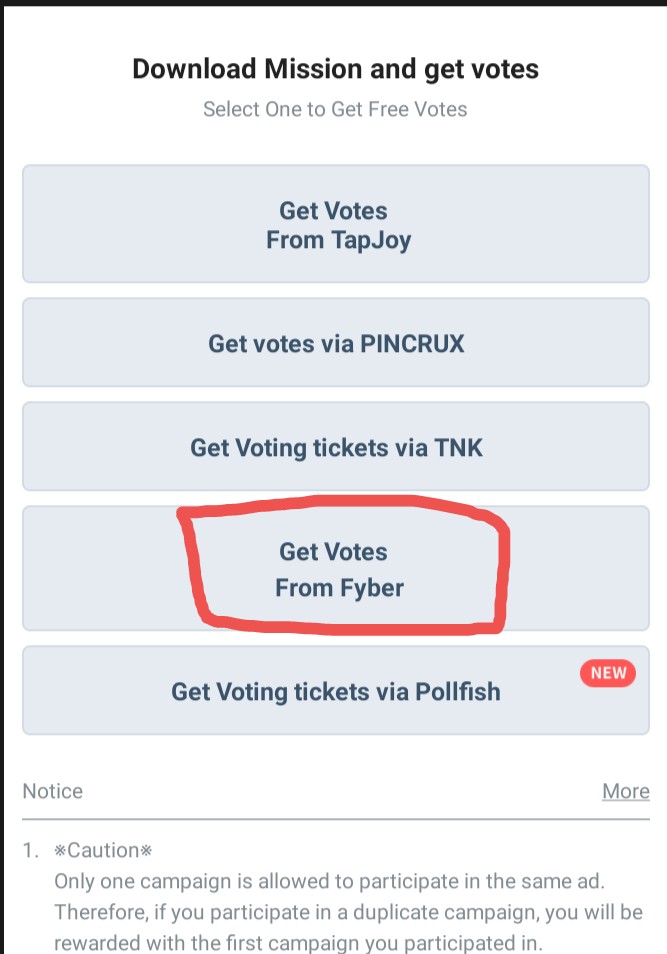This screenshot has width=667, height=954.
Task: Click the Caution heading in the notice
Action: coord(102,851)
